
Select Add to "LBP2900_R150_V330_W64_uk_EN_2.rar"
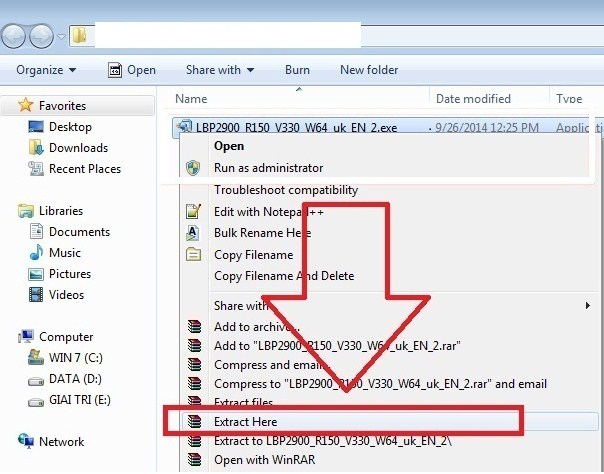[x=337, y=346]
